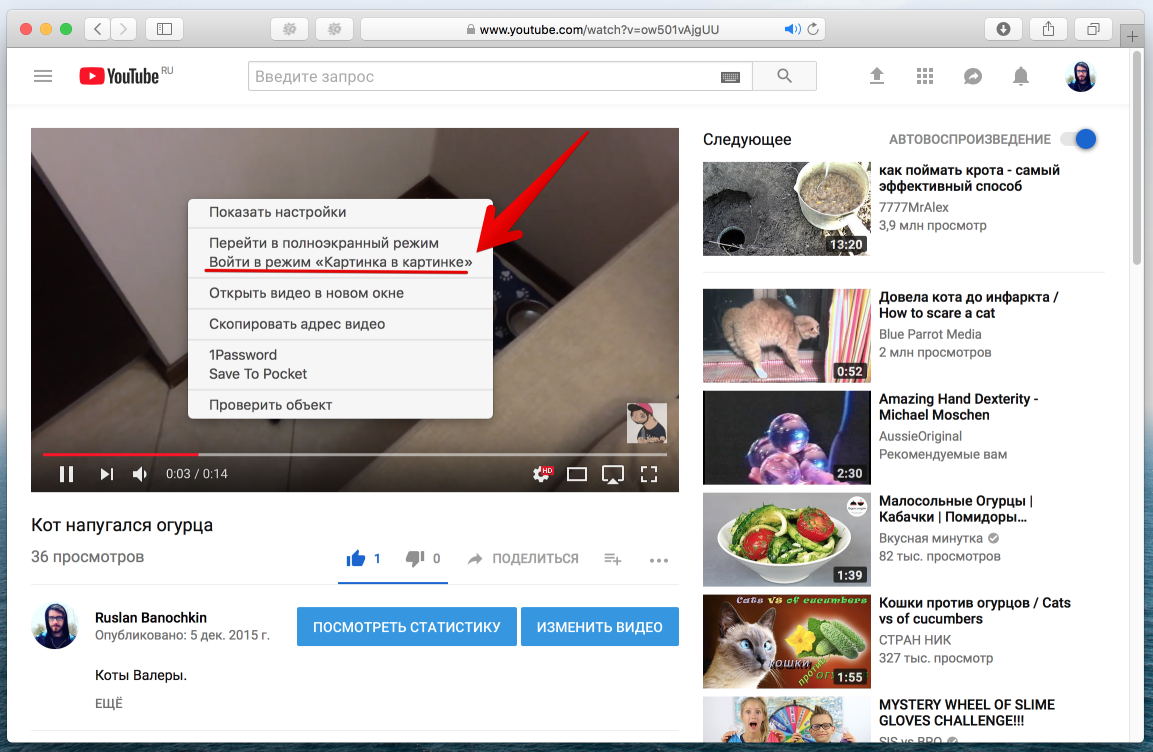Open the account avatar menu
The width and height of the screenshot is (1153, 752).
(1080, 76)
